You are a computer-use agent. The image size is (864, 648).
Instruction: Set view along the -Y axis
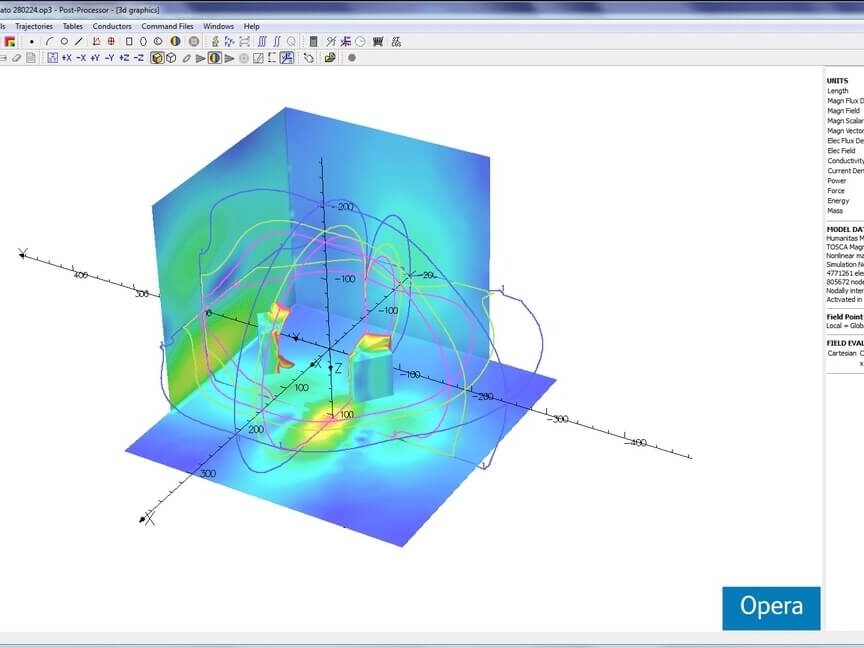[x=109, y=58]
